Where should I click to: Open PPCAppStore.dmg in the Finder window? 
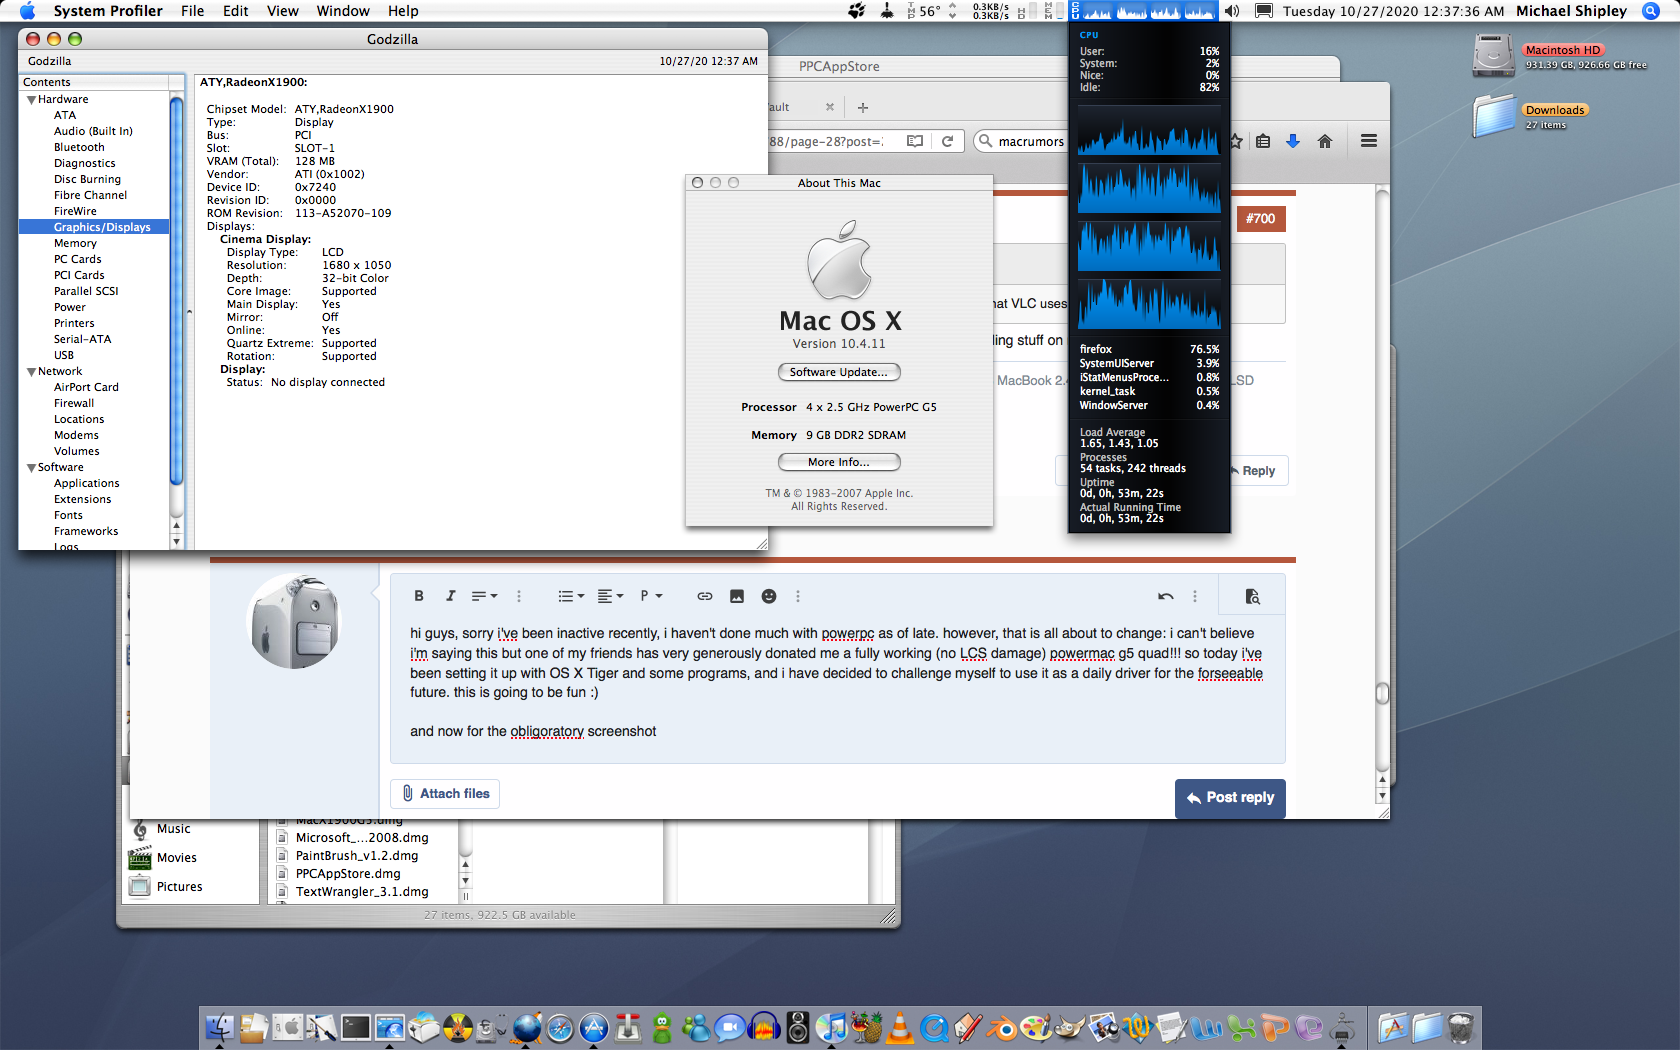(x=348, y=874)
